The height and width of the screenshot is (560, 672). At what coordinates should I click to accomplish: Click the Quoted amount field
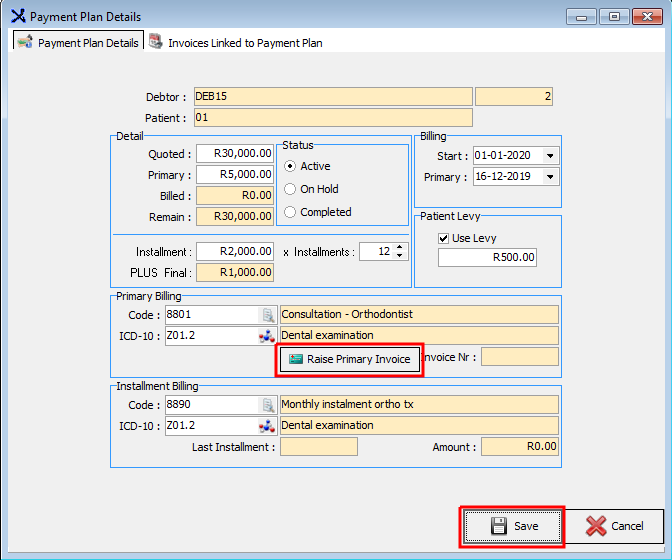tap(235, 154)
